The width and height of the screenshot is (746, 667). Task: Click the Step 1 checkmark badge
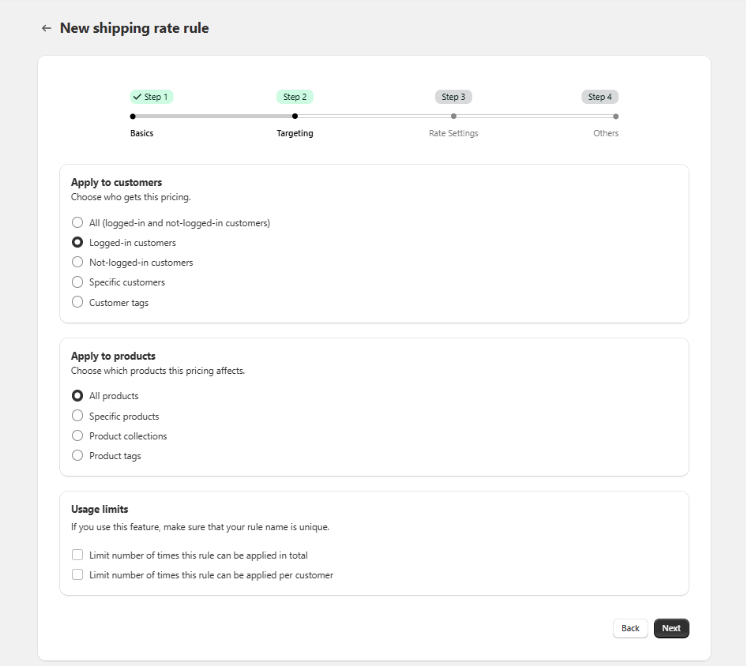(x=152, y=97)
